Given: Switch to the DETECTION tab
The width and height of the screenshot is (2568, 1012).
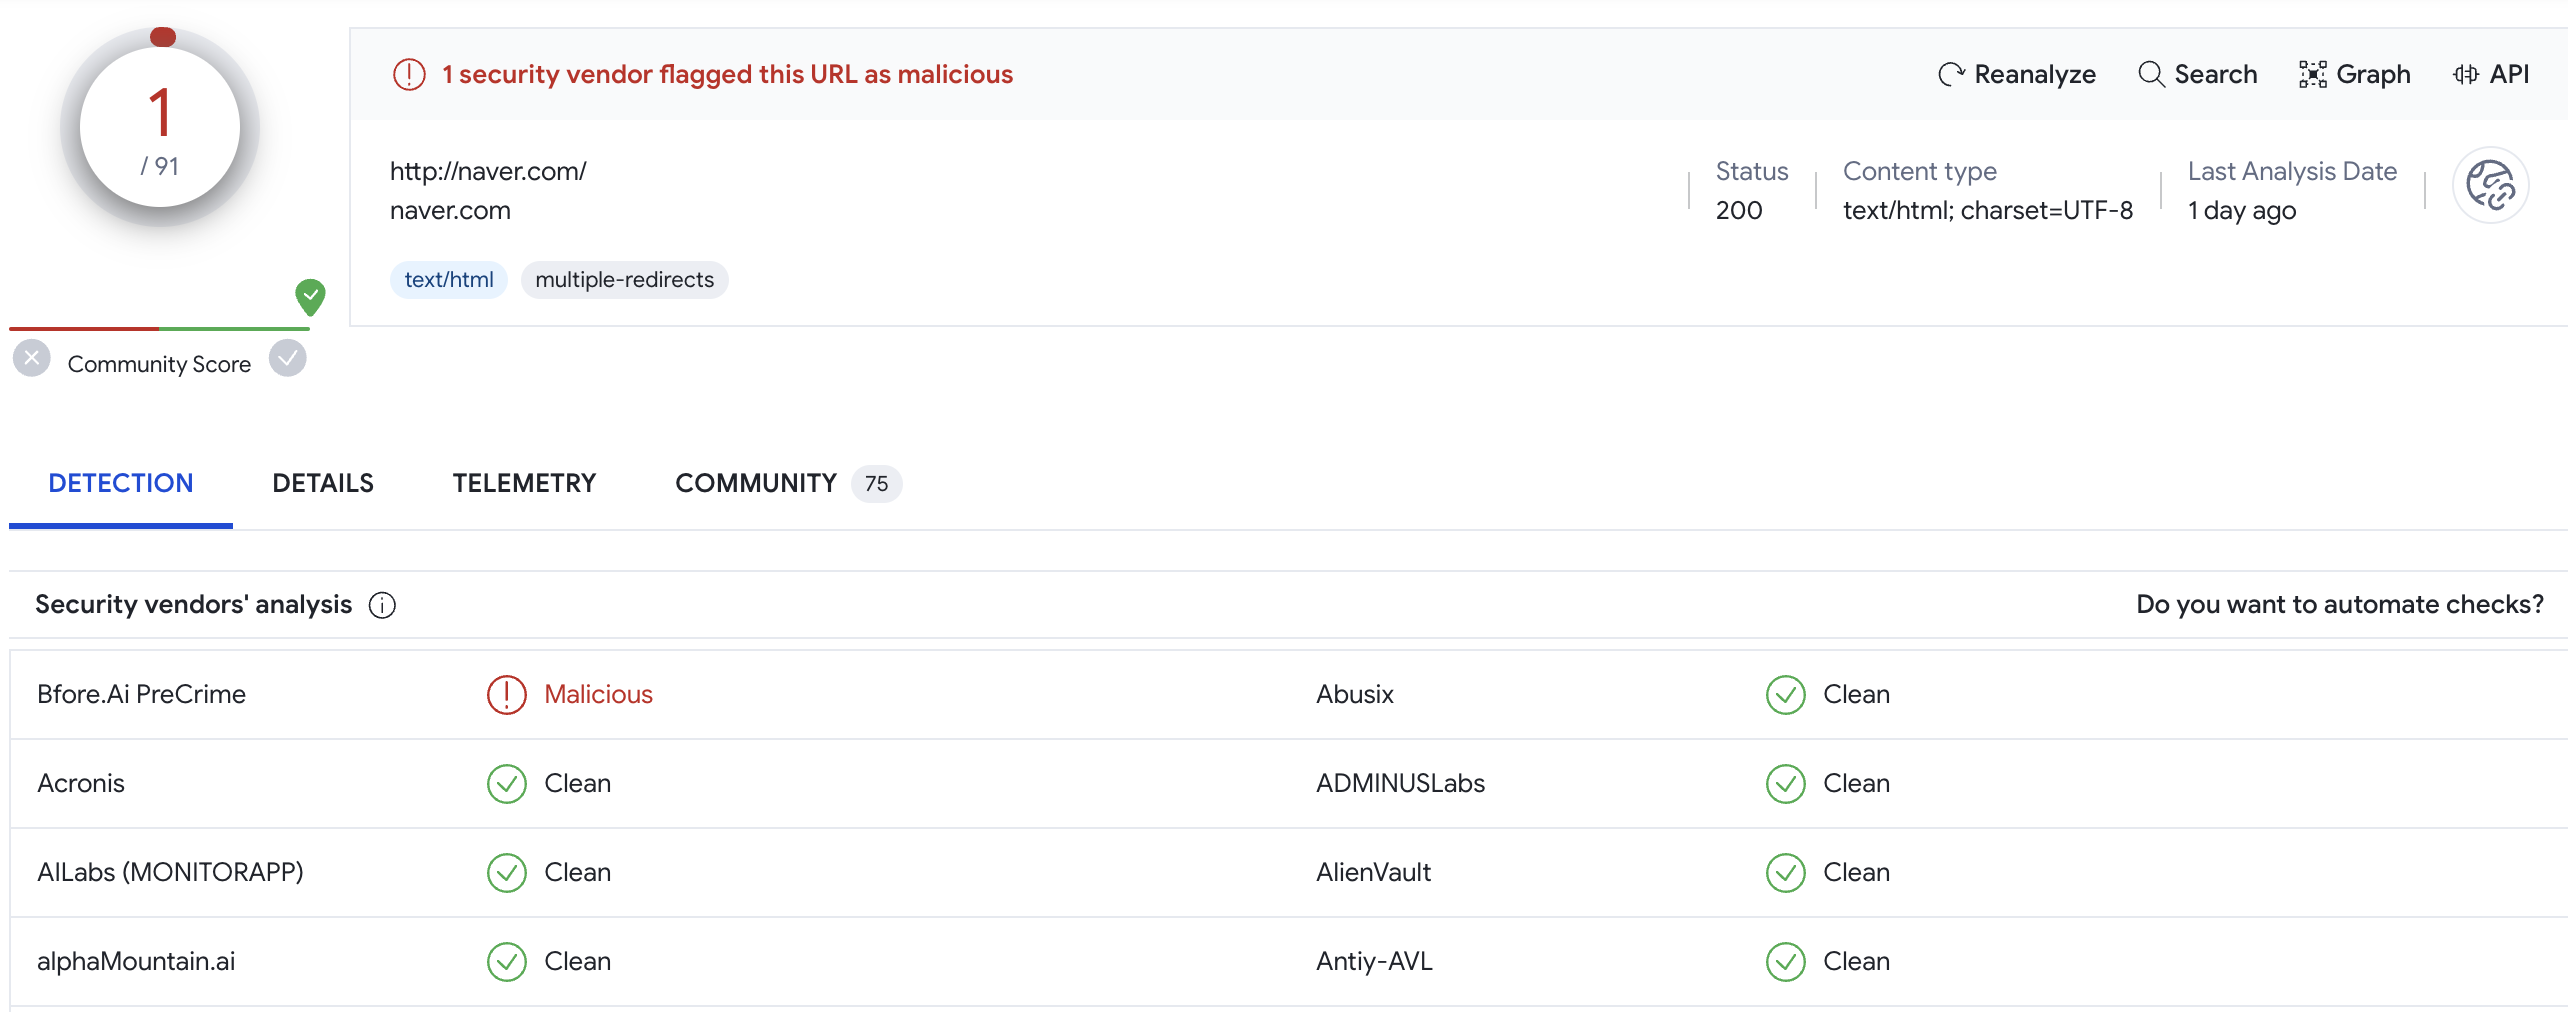Looking at the screenshot, I should pyautogui.click(x=121, y=484).
